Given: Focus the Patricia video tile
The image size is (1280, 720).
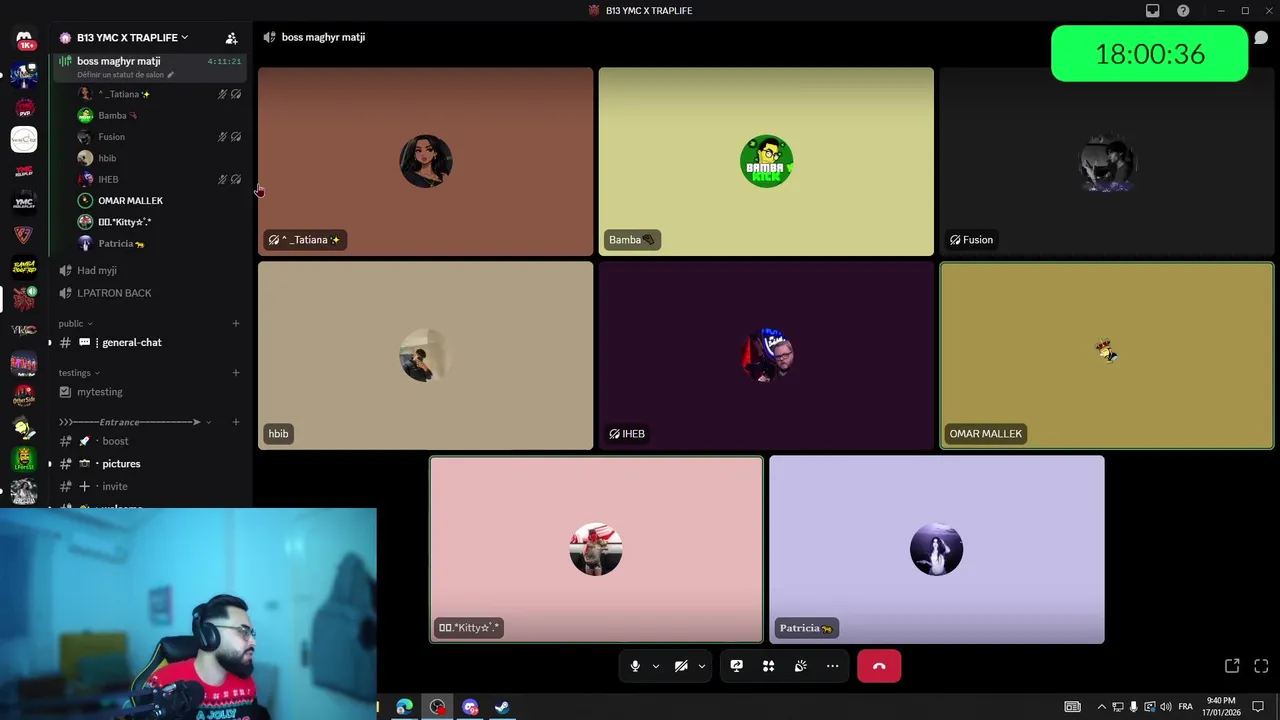Looking at the screenshot, I should click(937, 550).
